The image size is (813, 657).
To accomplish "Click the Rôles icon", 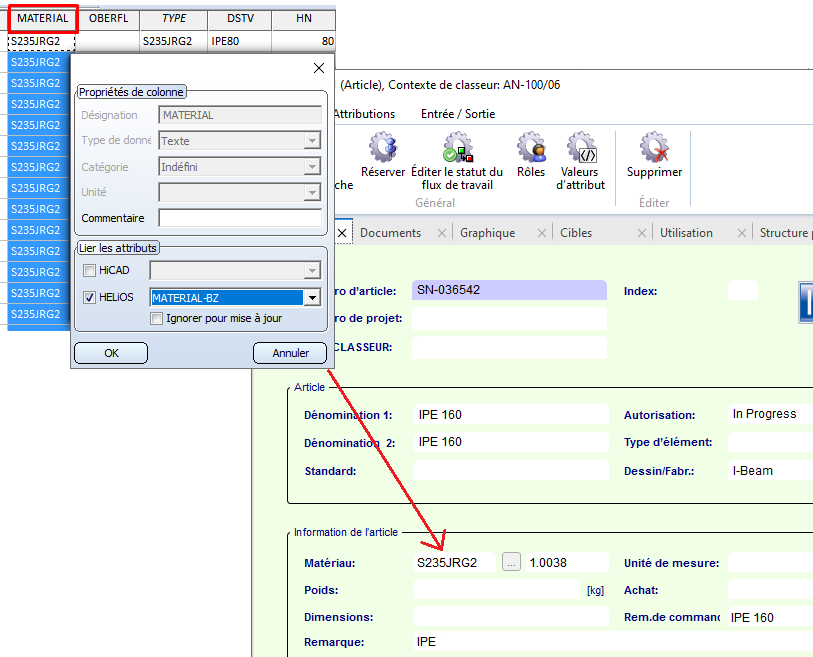I will [531, 148].
